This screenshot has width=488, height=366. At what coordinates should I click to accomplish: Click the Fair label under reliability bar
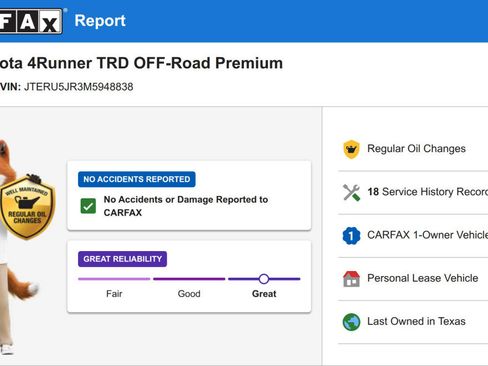(x=114, y=294)
